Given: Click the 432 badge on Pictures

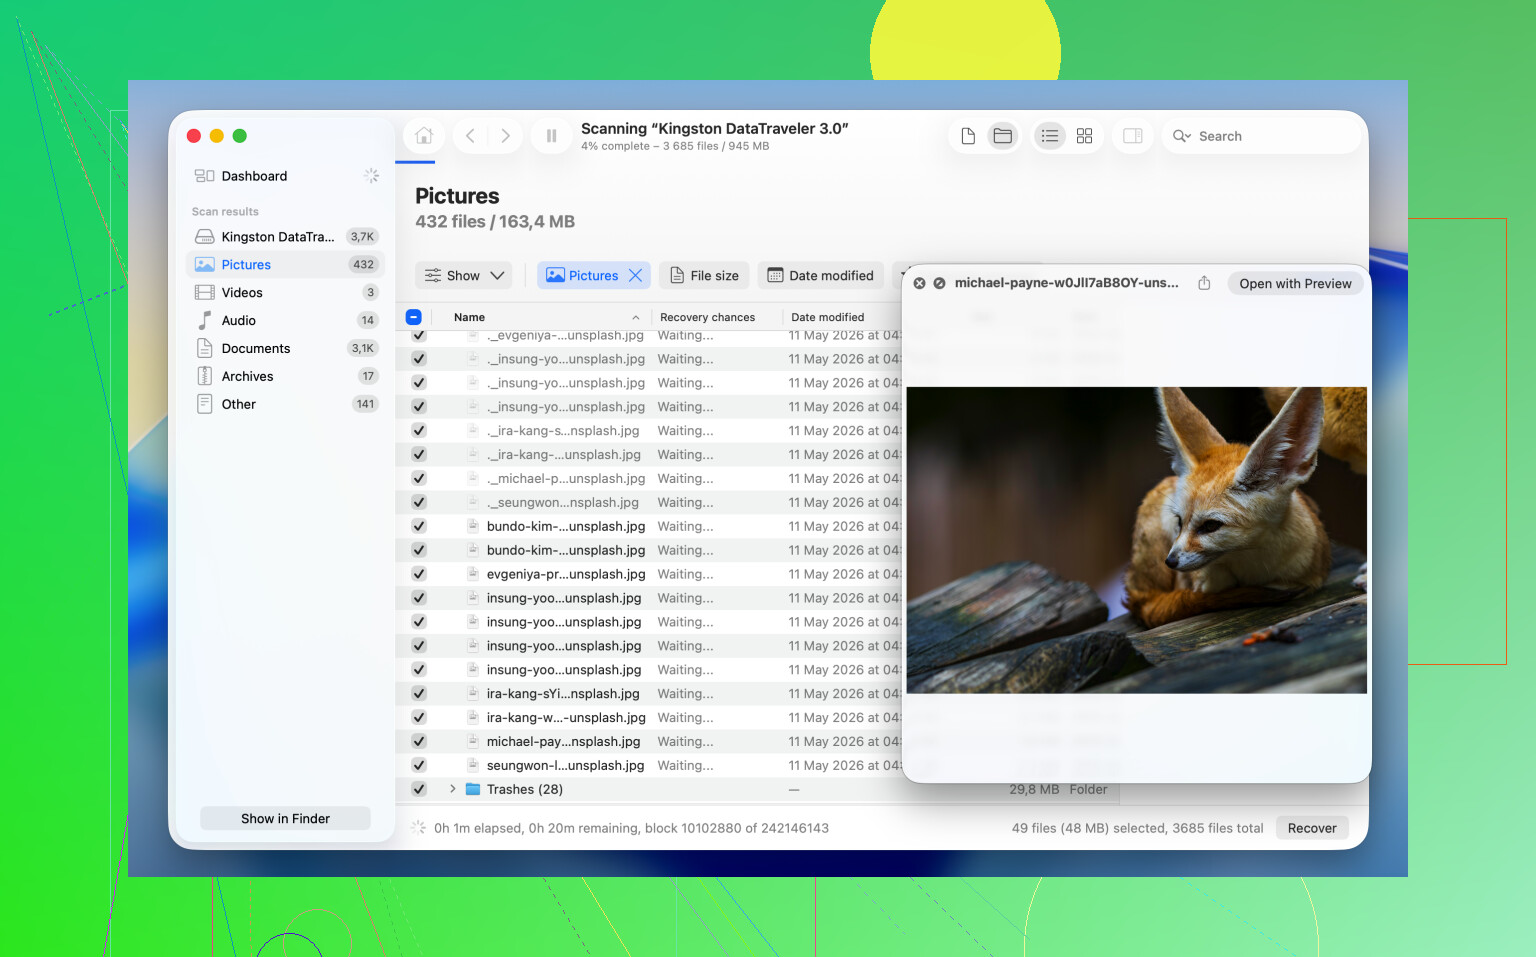Looking at the screenshot, I should pos(363,265).
